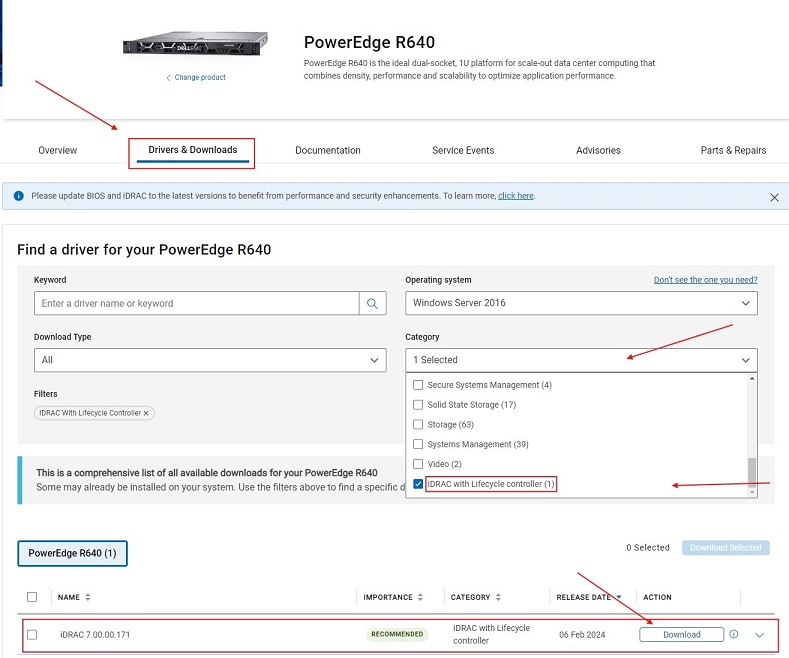Open the Download Type dropdown

tap(209, 360)
